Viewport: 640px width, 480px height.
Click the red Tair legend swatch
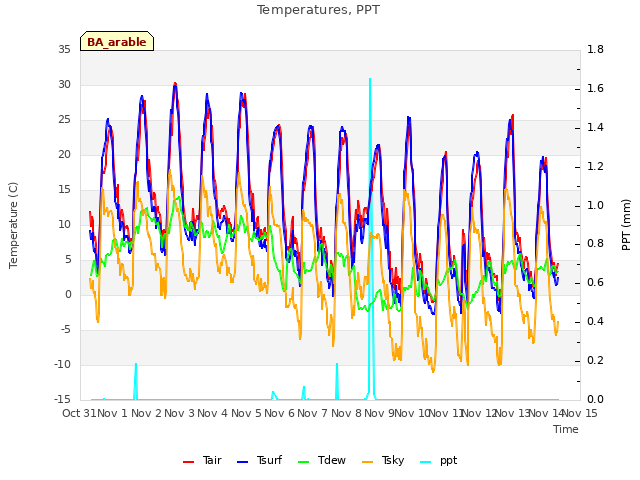click(x=188, y=462)
